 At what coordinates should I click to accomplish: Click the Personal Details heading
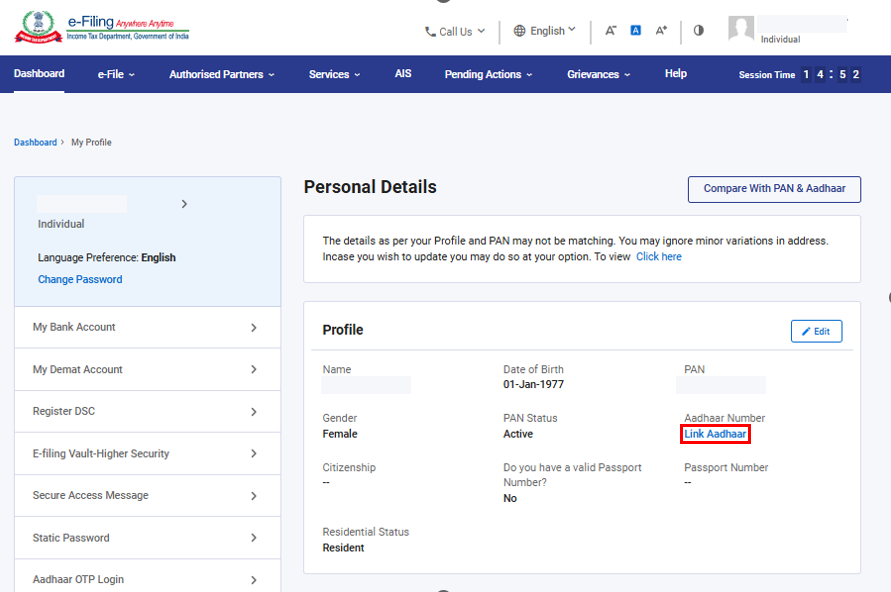pyautogui.click(x=370, y=187)
